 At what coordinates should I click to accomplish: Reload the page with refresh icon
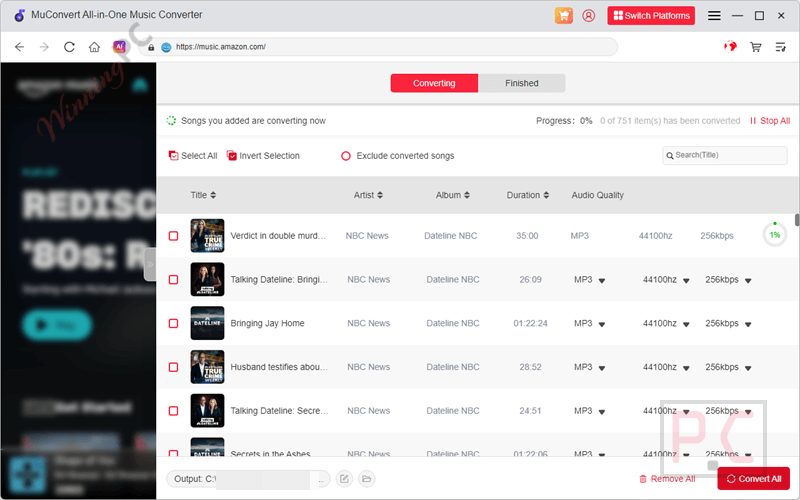[x=69, y=47]
